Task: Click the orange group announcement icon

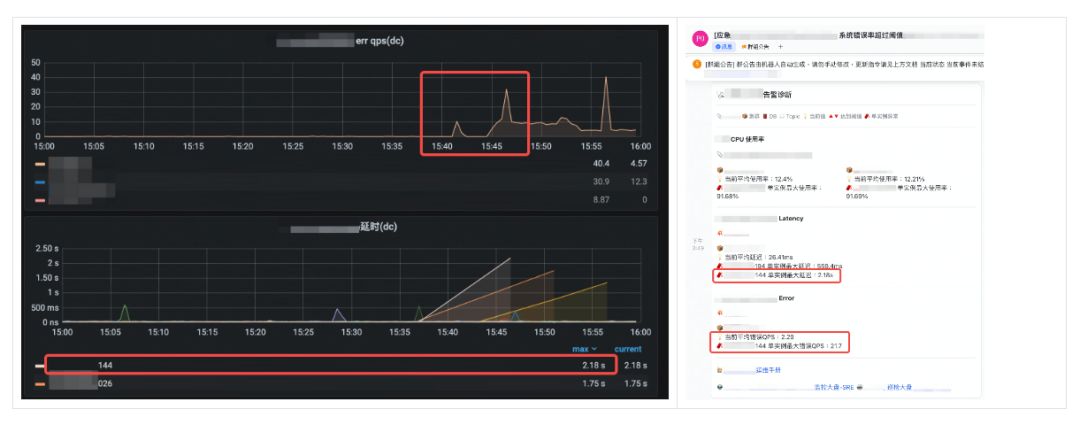Action: coord(696,64)
